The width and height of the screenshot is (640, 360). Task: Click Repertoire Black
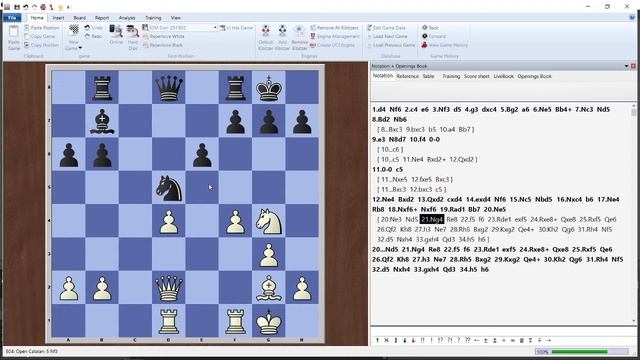click(163, 45)
